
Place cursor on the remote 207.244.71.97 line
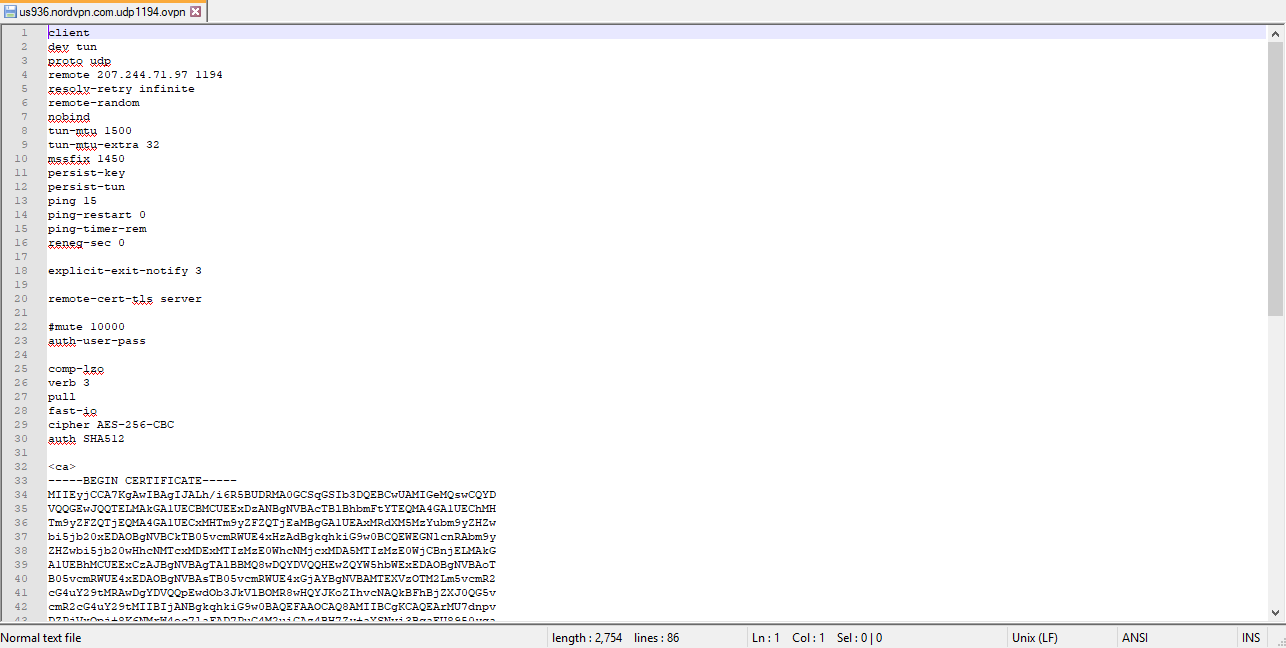click(135, 74)
